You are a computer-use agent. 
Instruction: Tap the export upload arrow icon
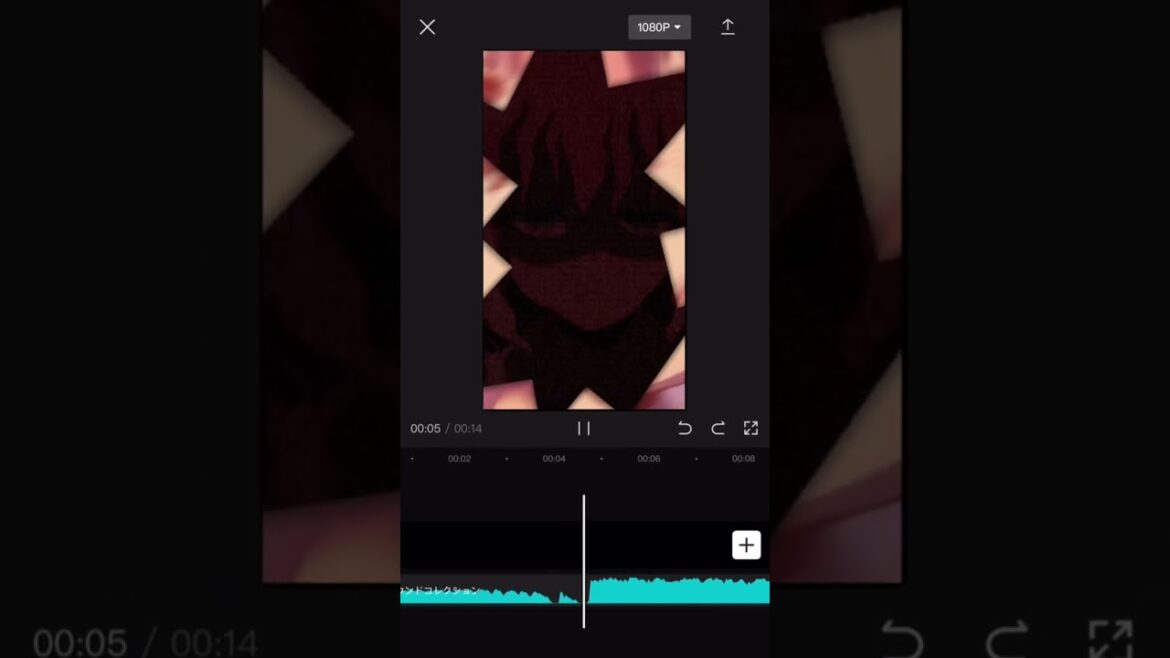(x=728, y=27)
